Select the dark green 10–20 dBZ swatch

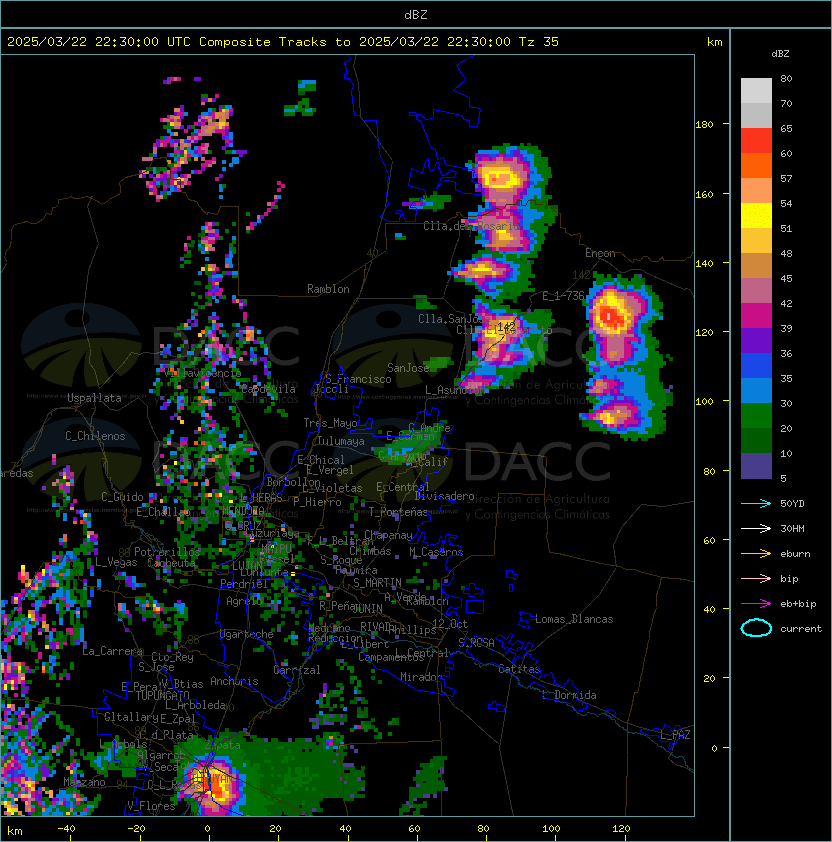pos(756,440)
